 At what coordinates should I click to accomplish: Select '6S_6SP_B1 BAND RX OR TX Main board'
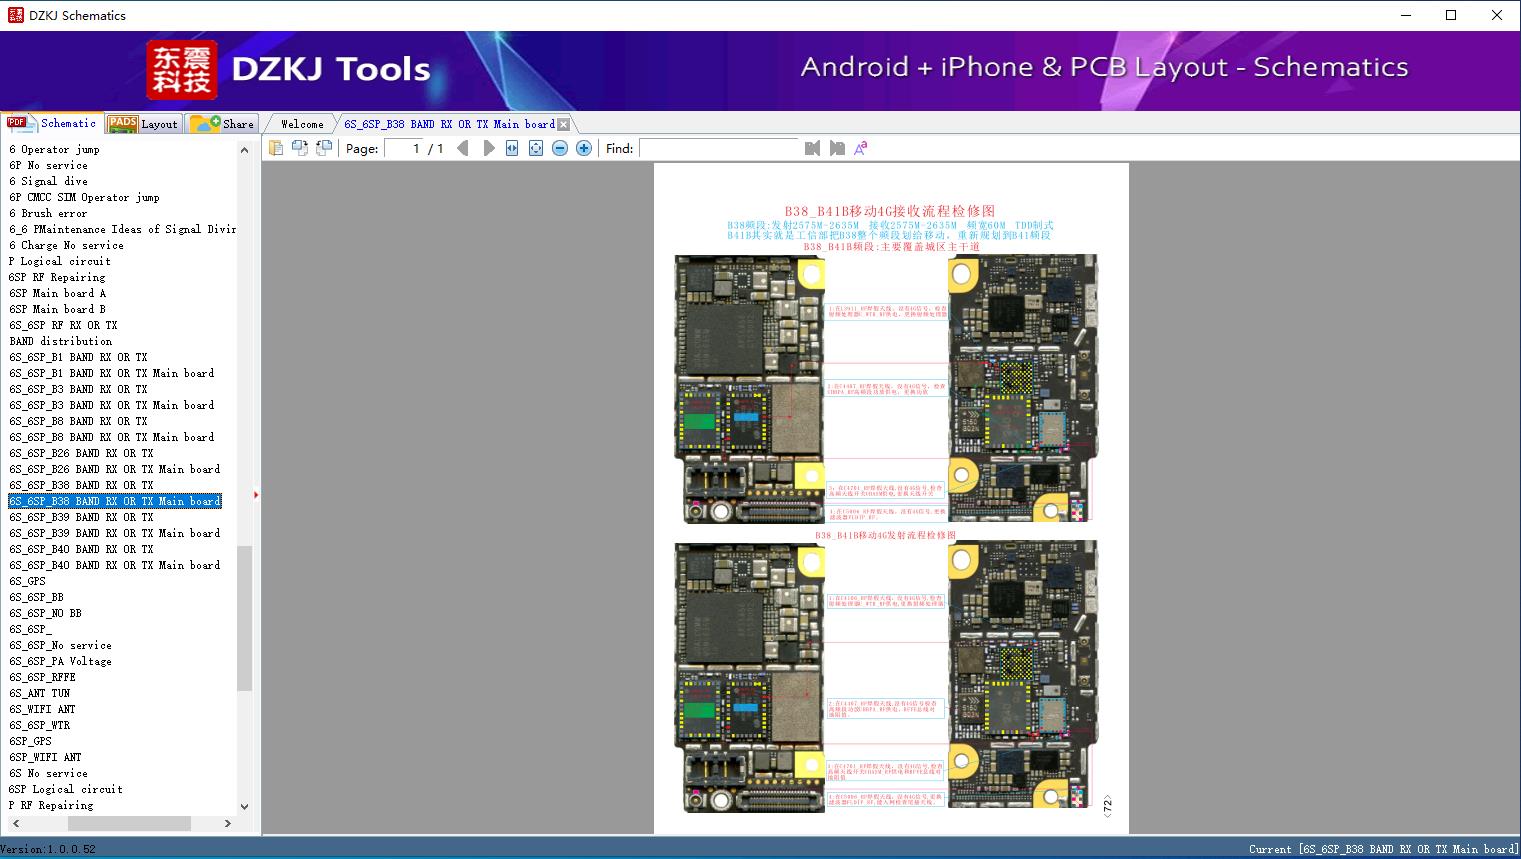[112, 373]
